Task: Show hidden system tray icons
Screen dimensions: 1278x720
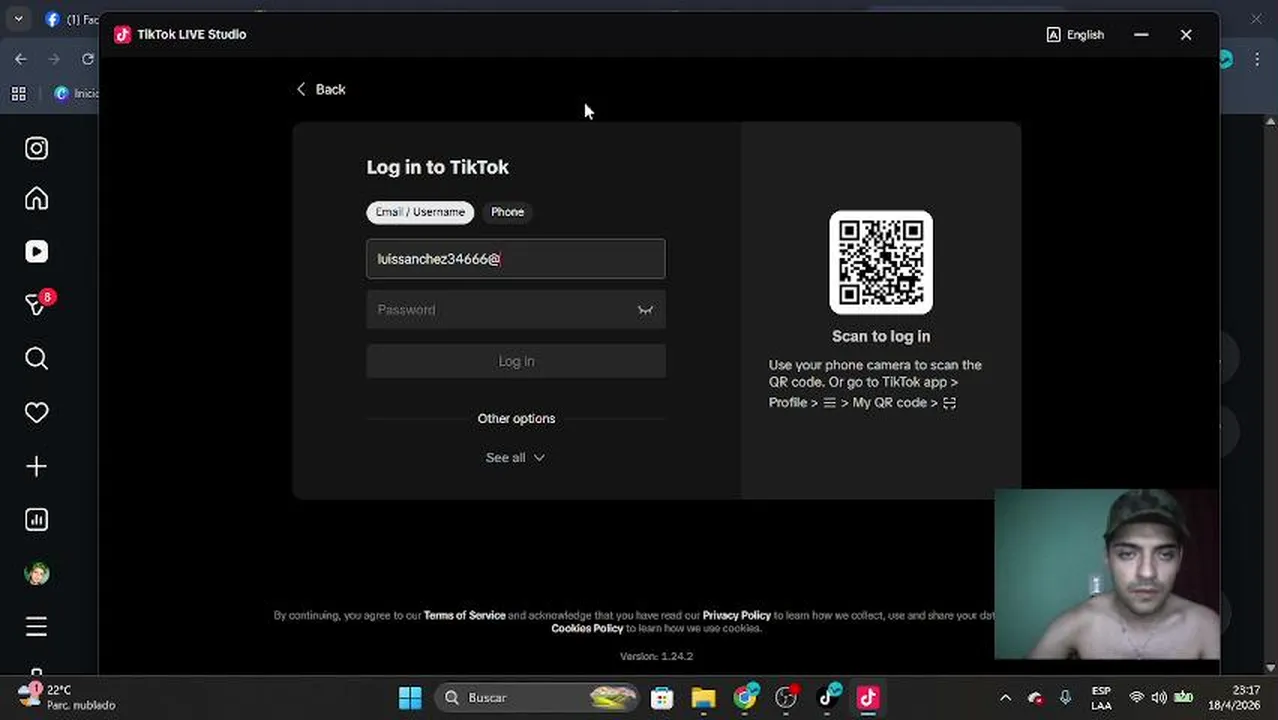Action: click(x=1006, y=698)
